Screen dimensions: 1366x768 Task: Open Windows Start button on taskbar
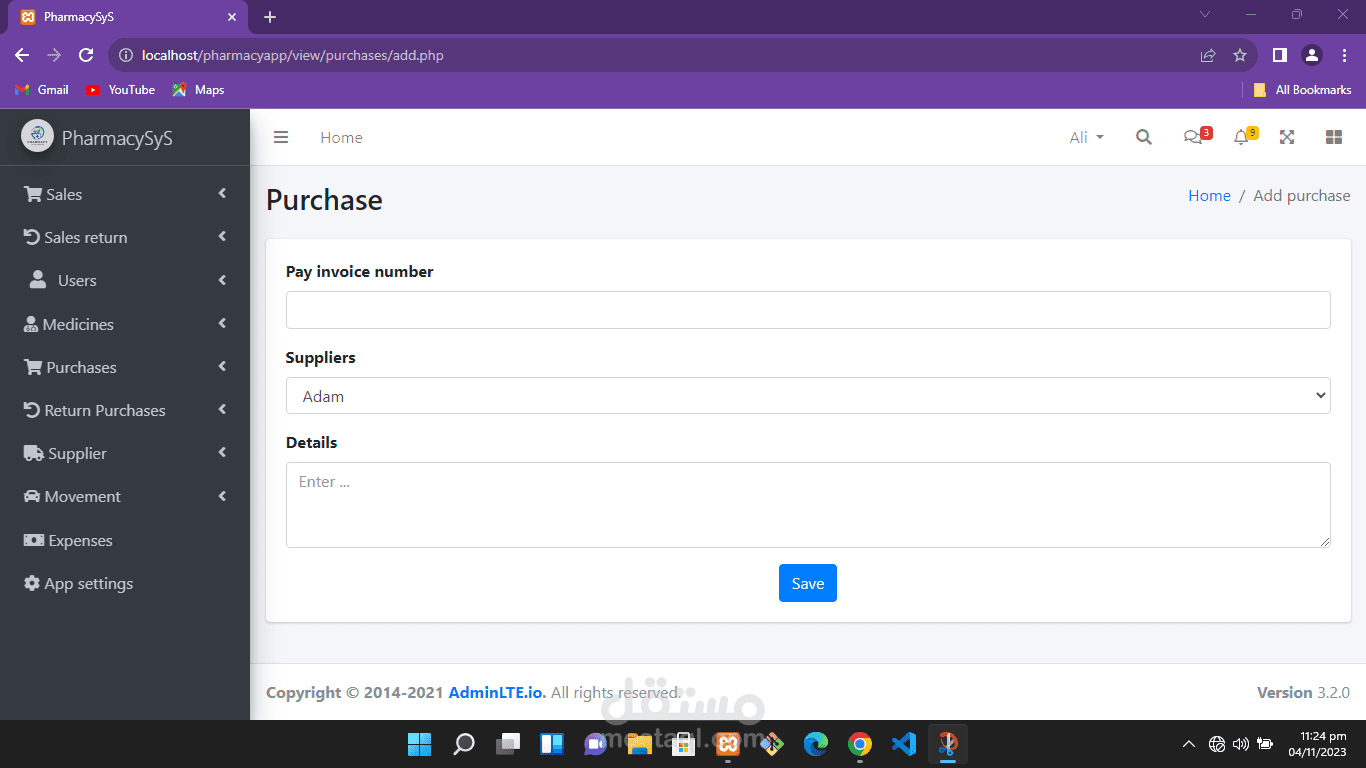pos(419,744)
